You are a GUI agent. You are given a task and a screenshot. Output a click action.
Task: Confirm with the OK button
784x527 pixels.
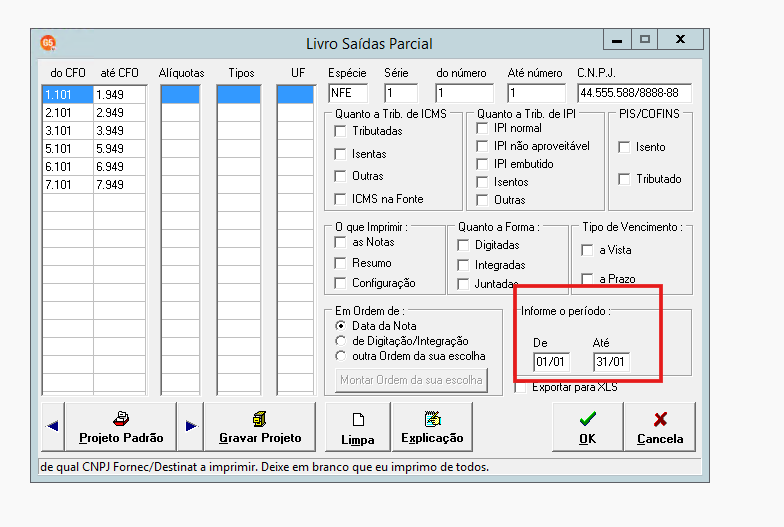(588, 426)
